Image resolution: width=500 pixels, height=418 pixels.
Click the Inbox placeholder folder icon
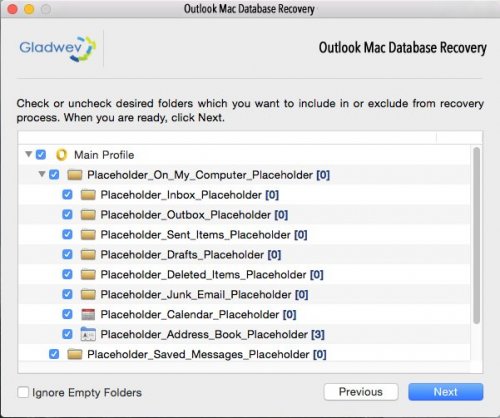(x=88, y=195)
